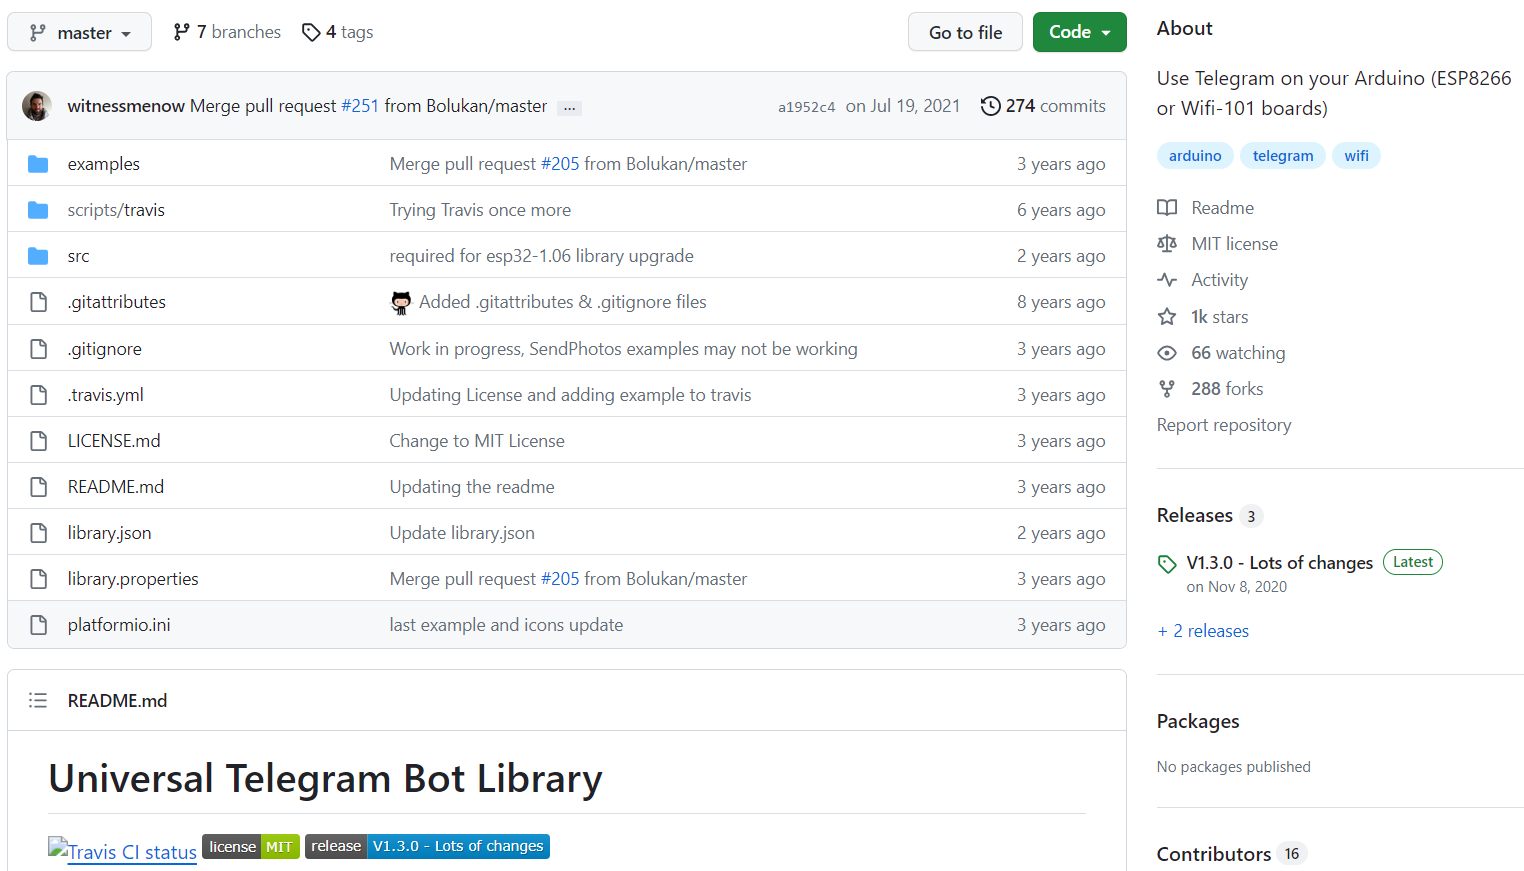Open the .gitattributes file
1524x871 pixels.
[117, 302]
